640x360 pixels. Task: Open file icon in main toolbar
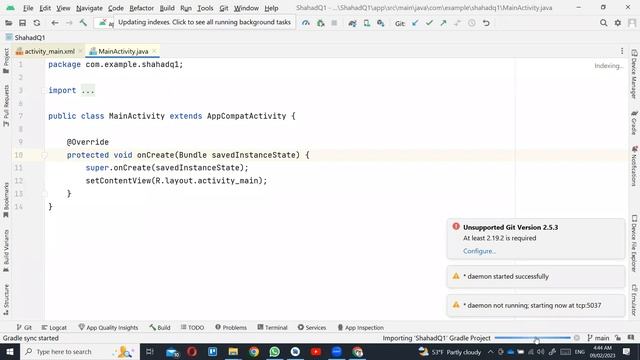pos(8,23)
